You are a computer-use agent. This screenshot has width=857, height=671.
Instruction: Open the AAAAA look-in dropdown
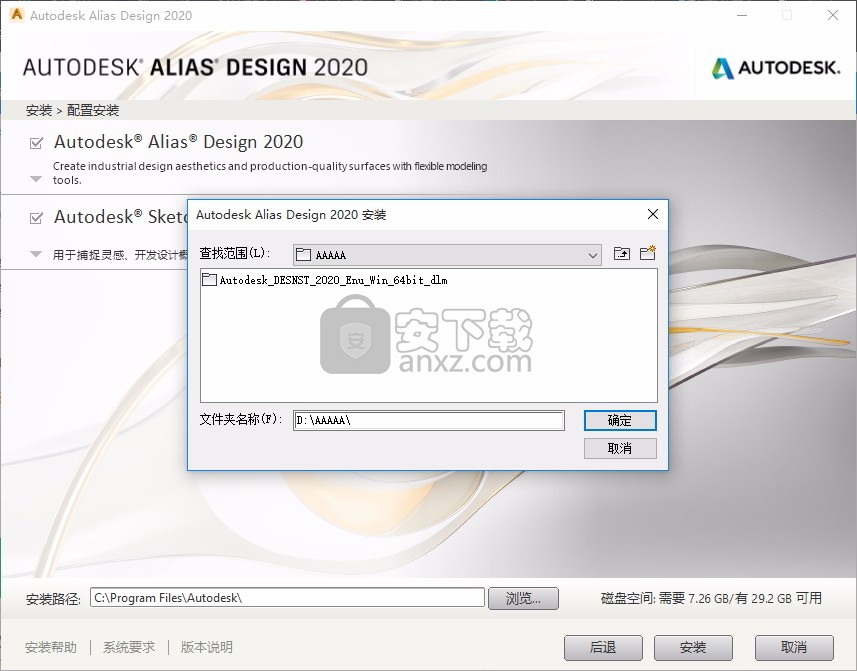click(447, 255)
